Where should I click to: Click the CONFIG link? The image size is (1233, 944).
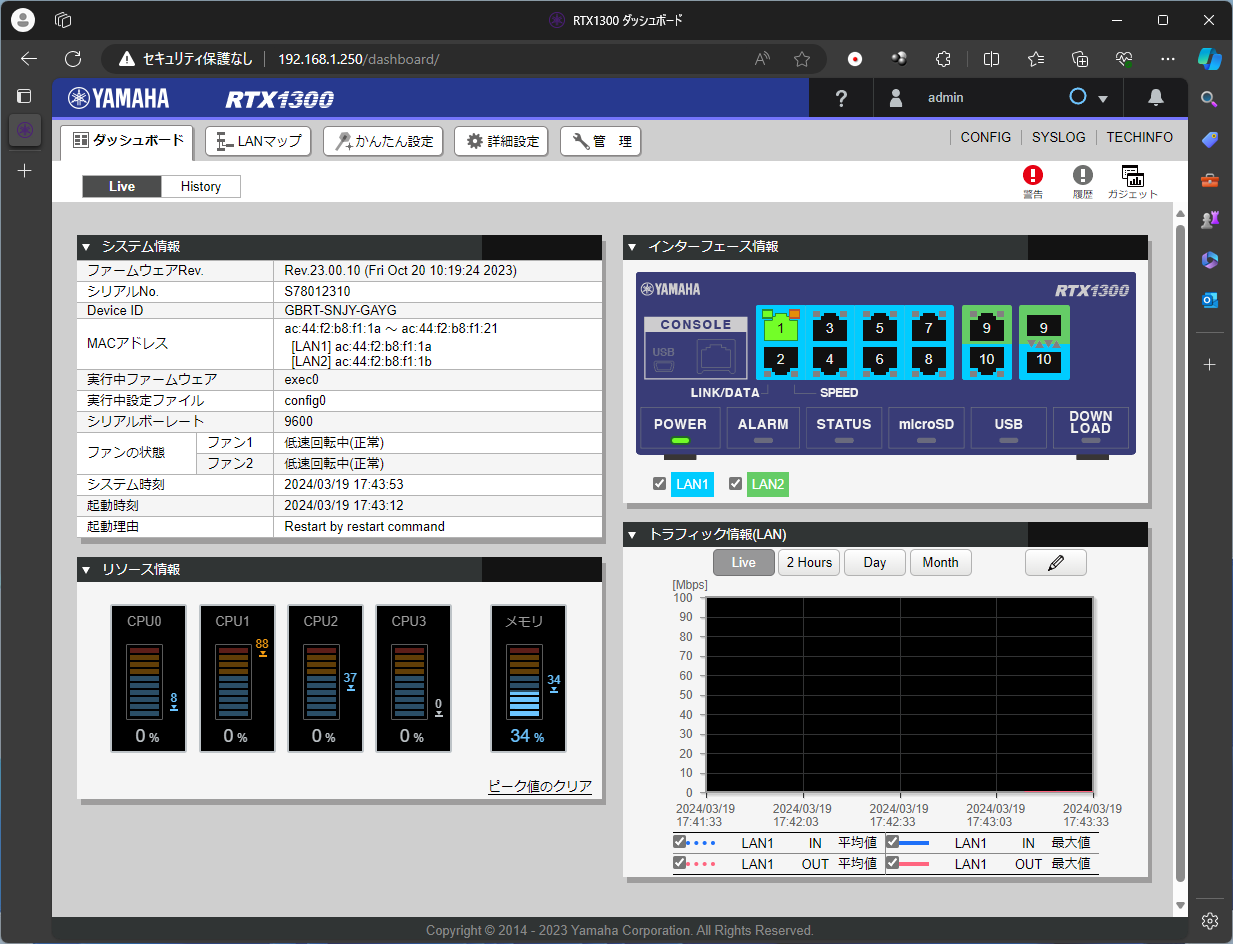986,137
